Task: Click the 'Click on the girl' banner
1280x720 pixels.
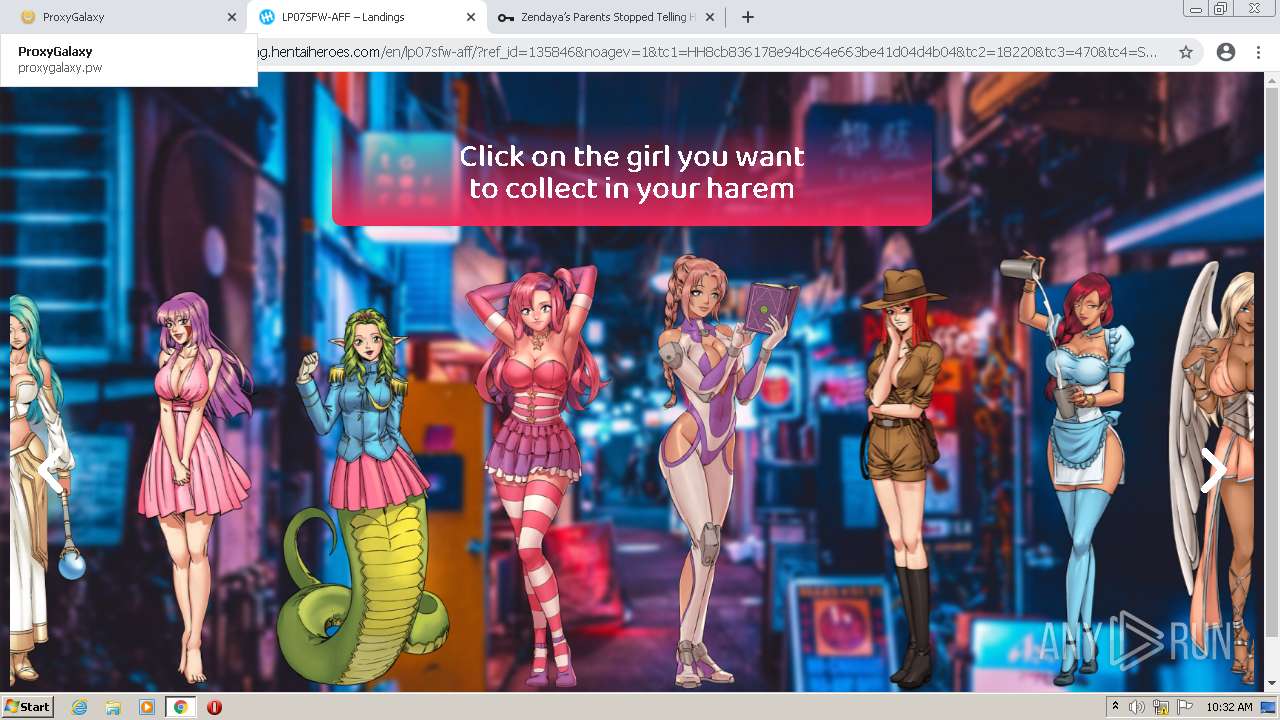Action: click(632, 164)
